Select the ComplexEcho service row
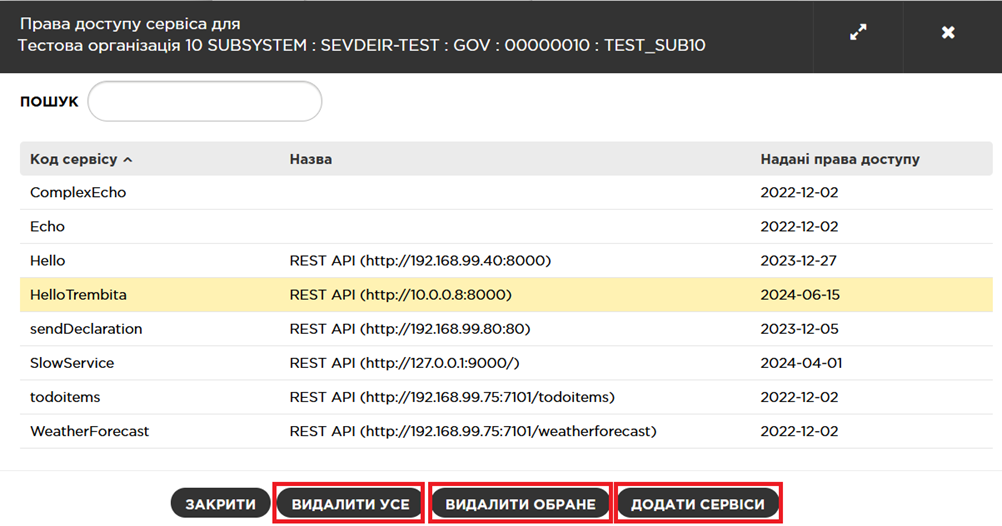 pyautogui.click(x=78, y=192)
